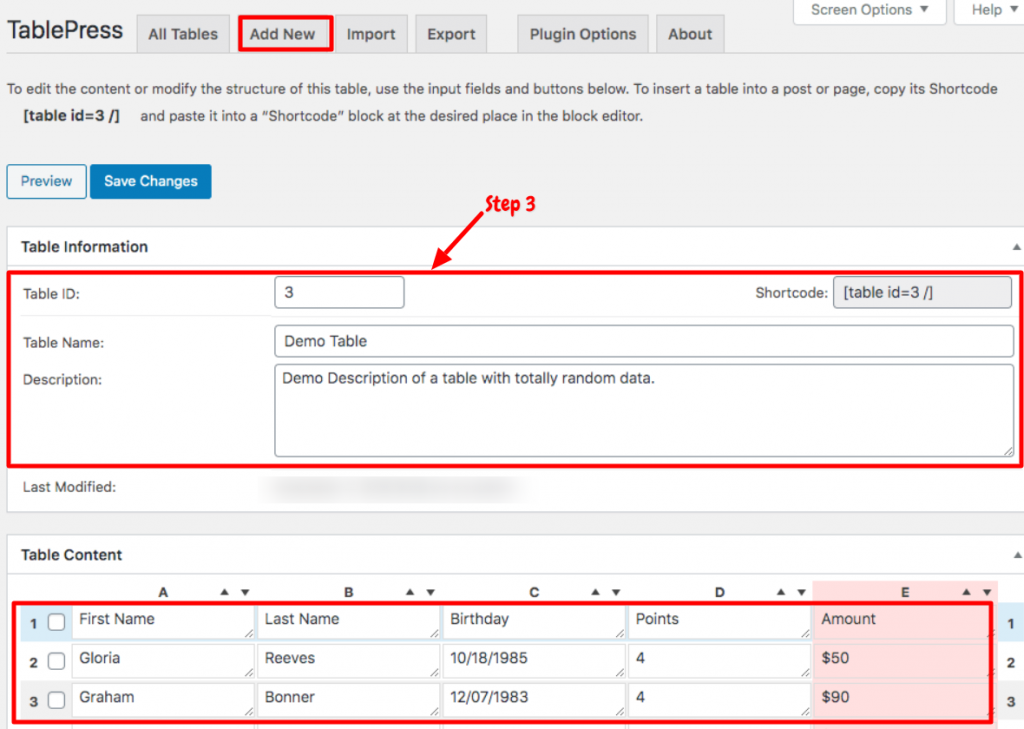
Task: Sort column A descending with down arrow
Action: pos(245,592)
